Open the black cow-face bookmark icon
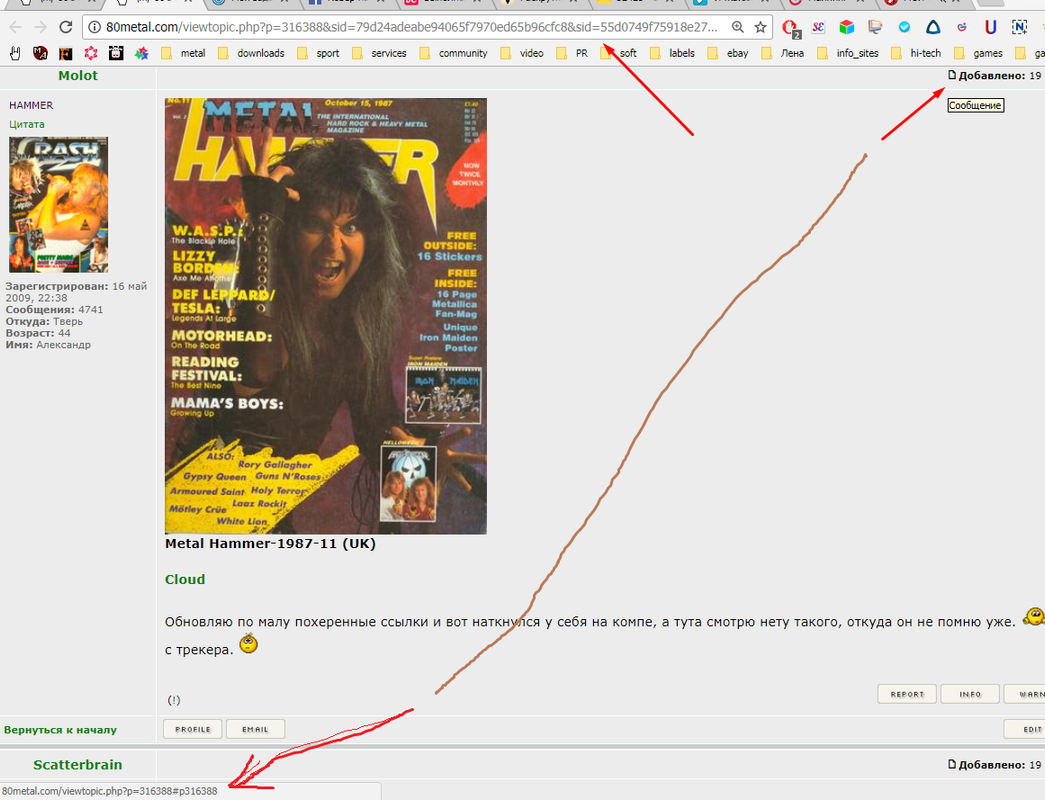Image resolution: width=1045 pixels, height=800 pixels. pyautogui.click(x=116, y=53)
